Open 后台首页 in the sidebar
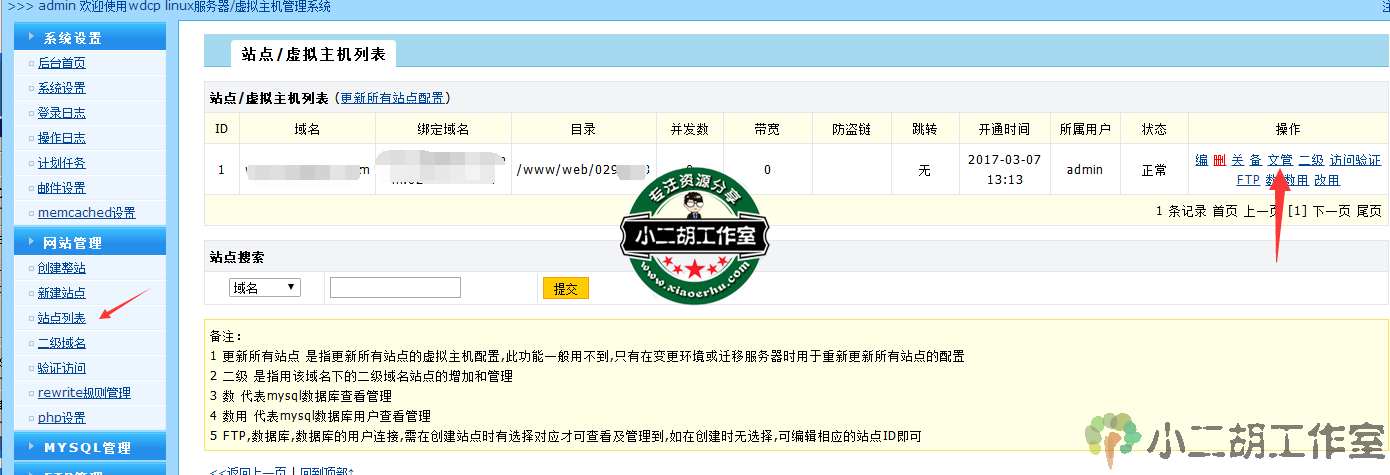Screen dimensions: 1390x475 click(x=62, y=63)
